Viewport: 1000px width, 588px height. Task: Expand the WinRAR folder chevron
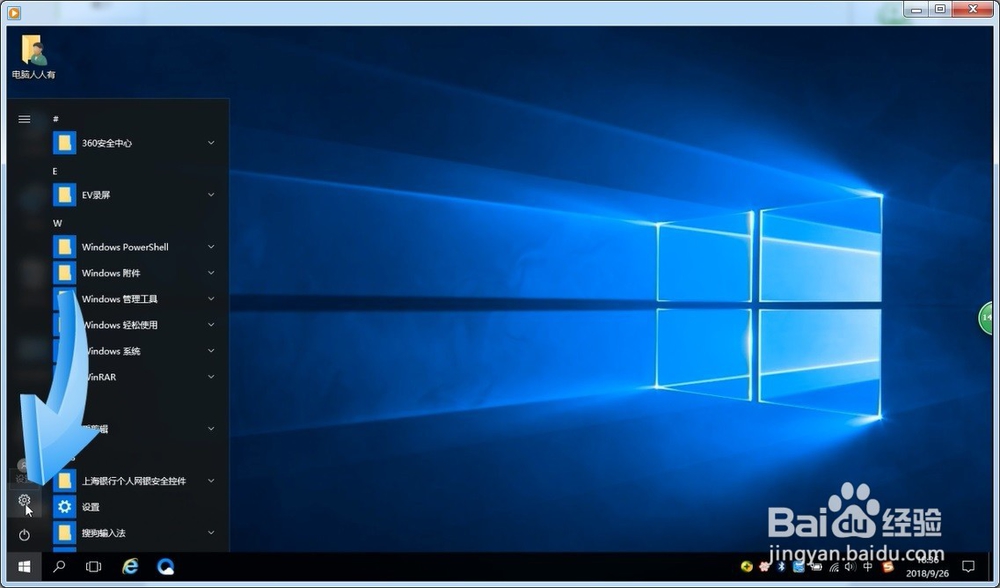[x=211, y=377]
